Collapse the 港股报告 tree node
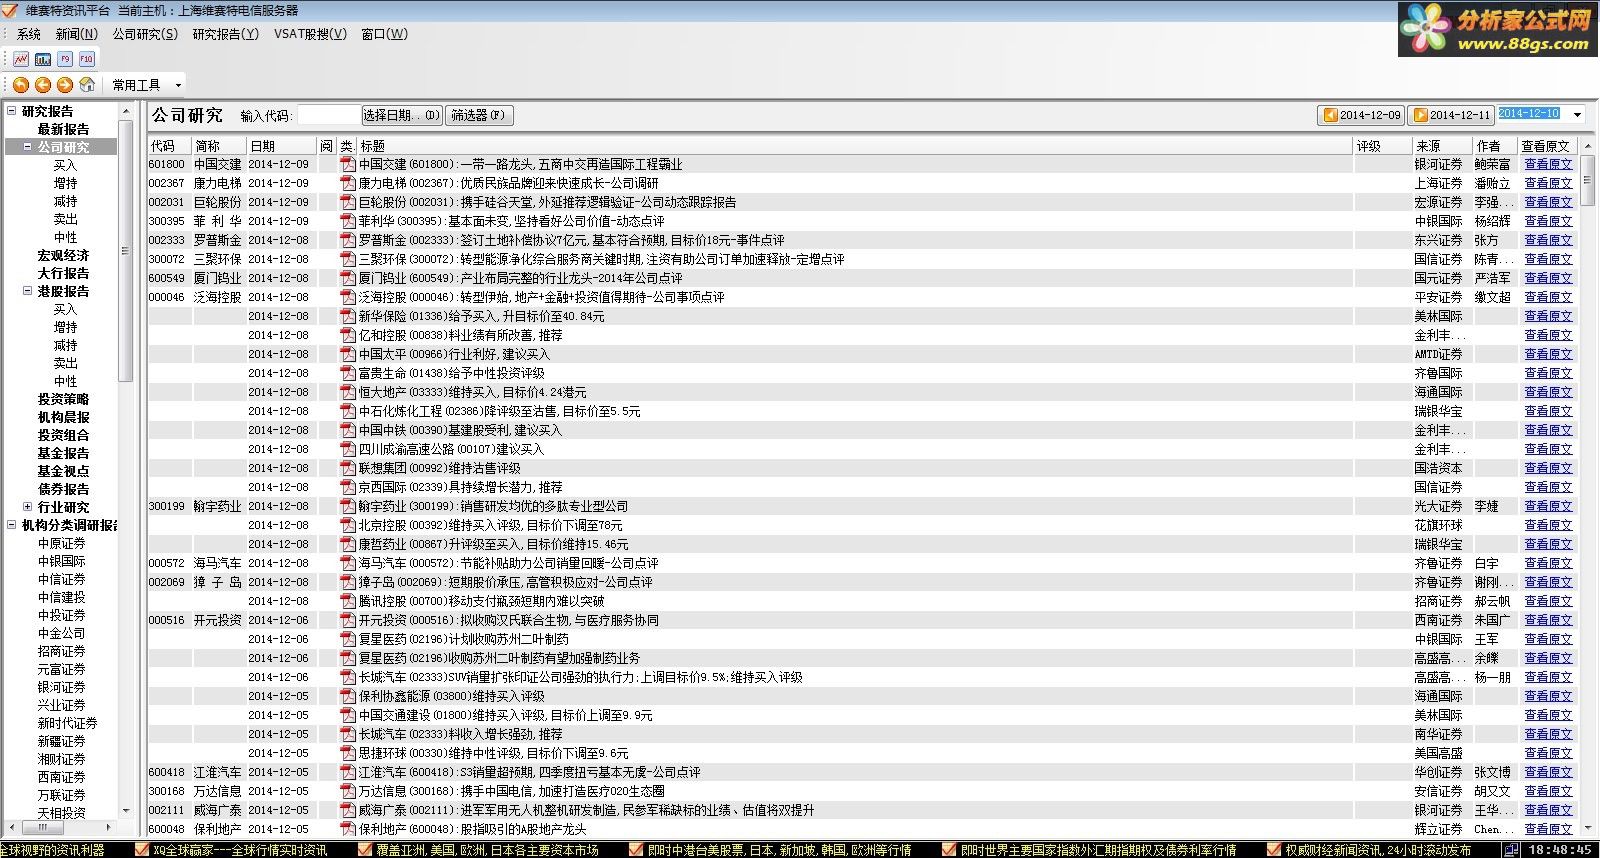The width and height of the screenshot is (1600, 858). pyautogui.click(x=27, y=291)
